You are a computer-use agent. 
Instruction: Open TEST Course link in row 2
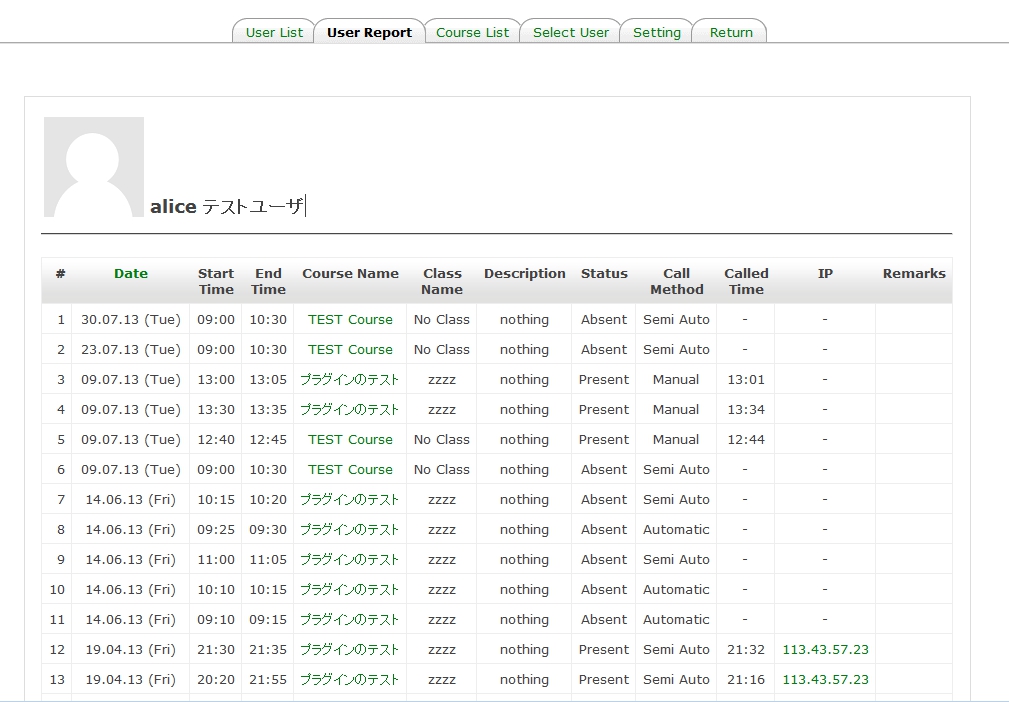350,350
